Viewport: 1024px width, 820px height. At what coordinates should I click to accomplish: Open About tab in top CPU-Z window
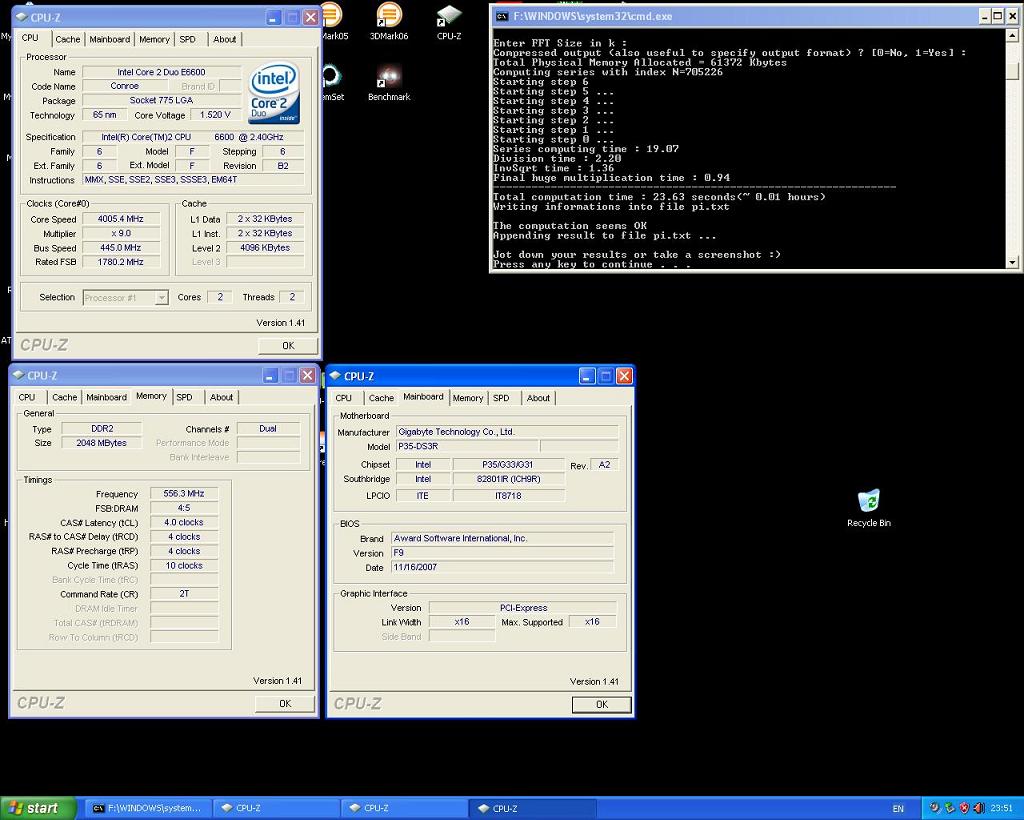pos(225,39)
